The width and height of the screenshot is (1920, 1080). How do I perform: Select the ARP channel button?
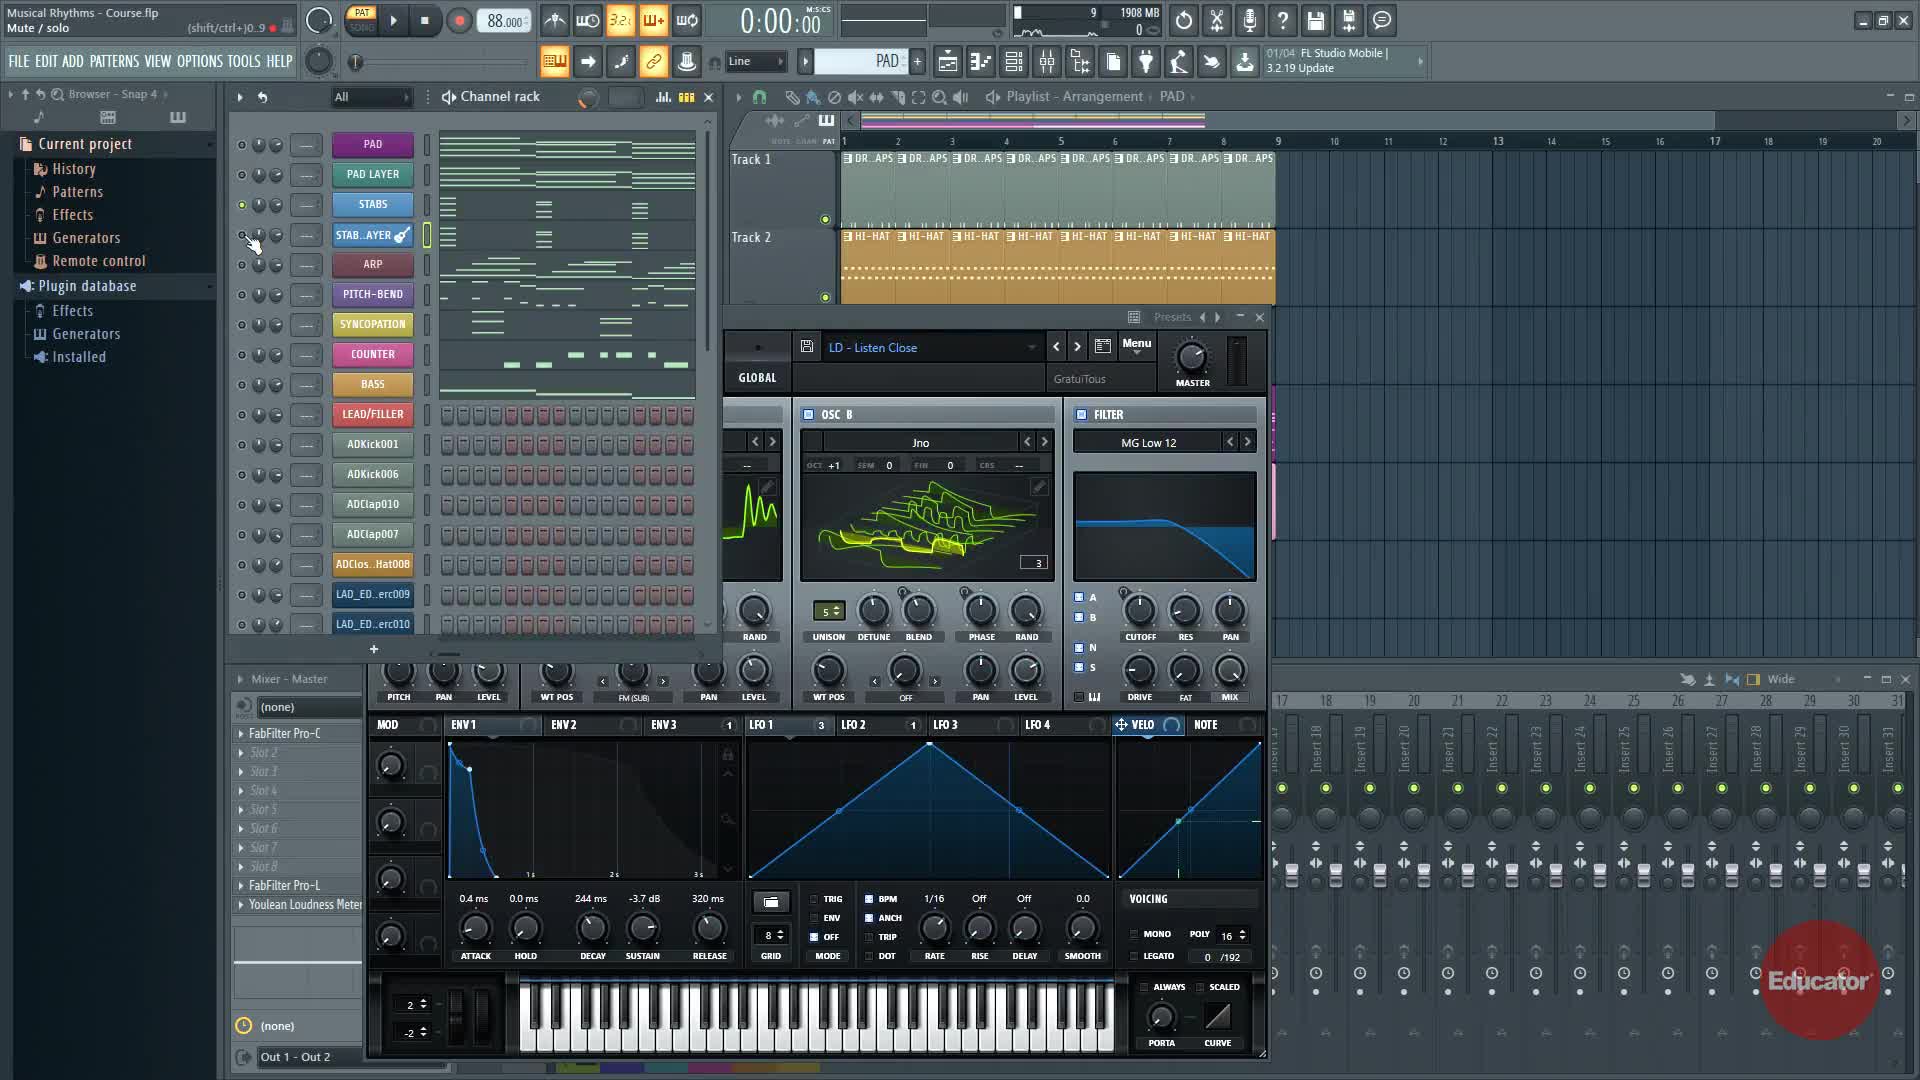[x=372, y=265]
